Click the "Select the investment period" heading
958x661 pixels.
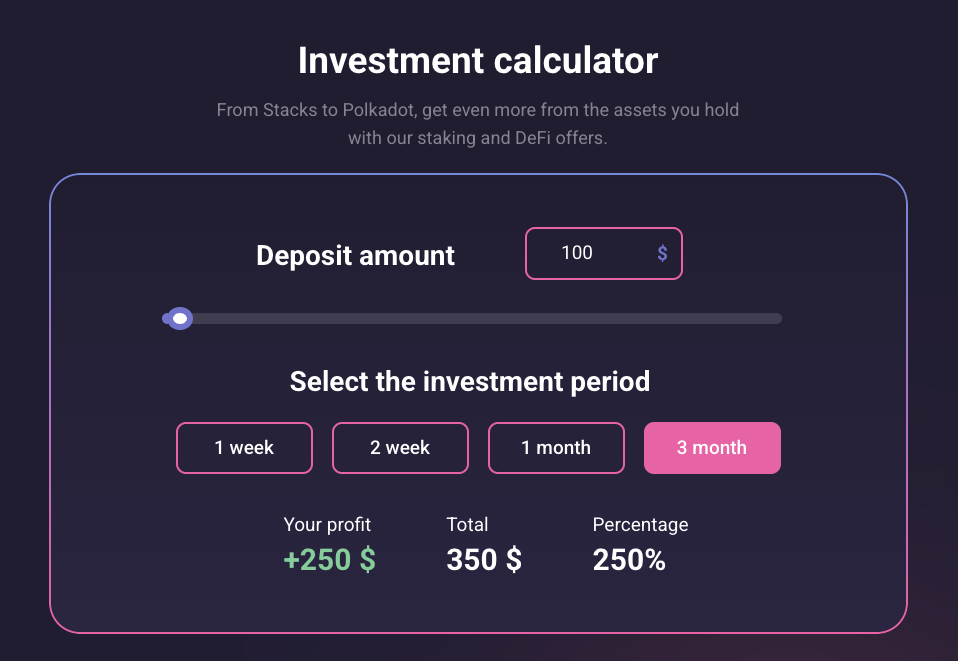[470, 382]
